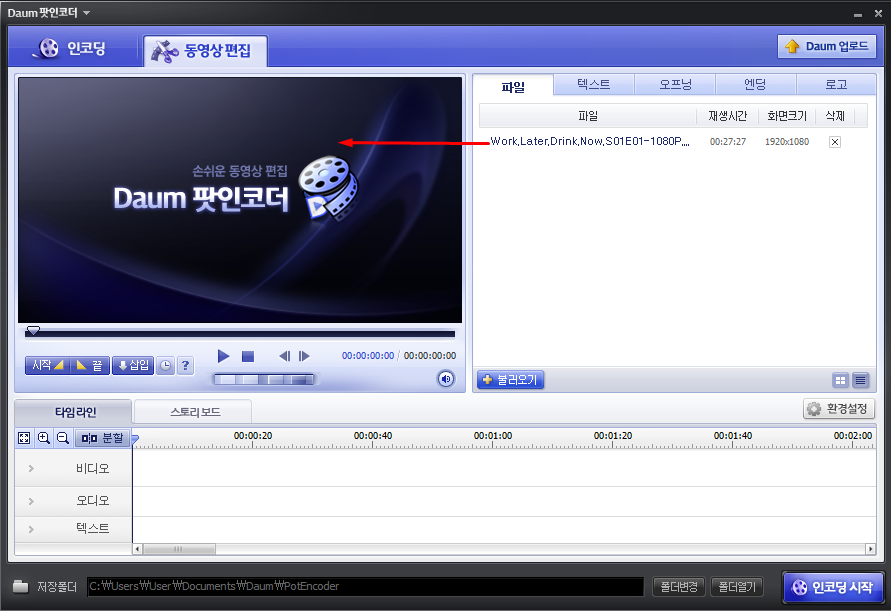
Task: Select the 타임라인 tab
Action: [x=74, y=412]
